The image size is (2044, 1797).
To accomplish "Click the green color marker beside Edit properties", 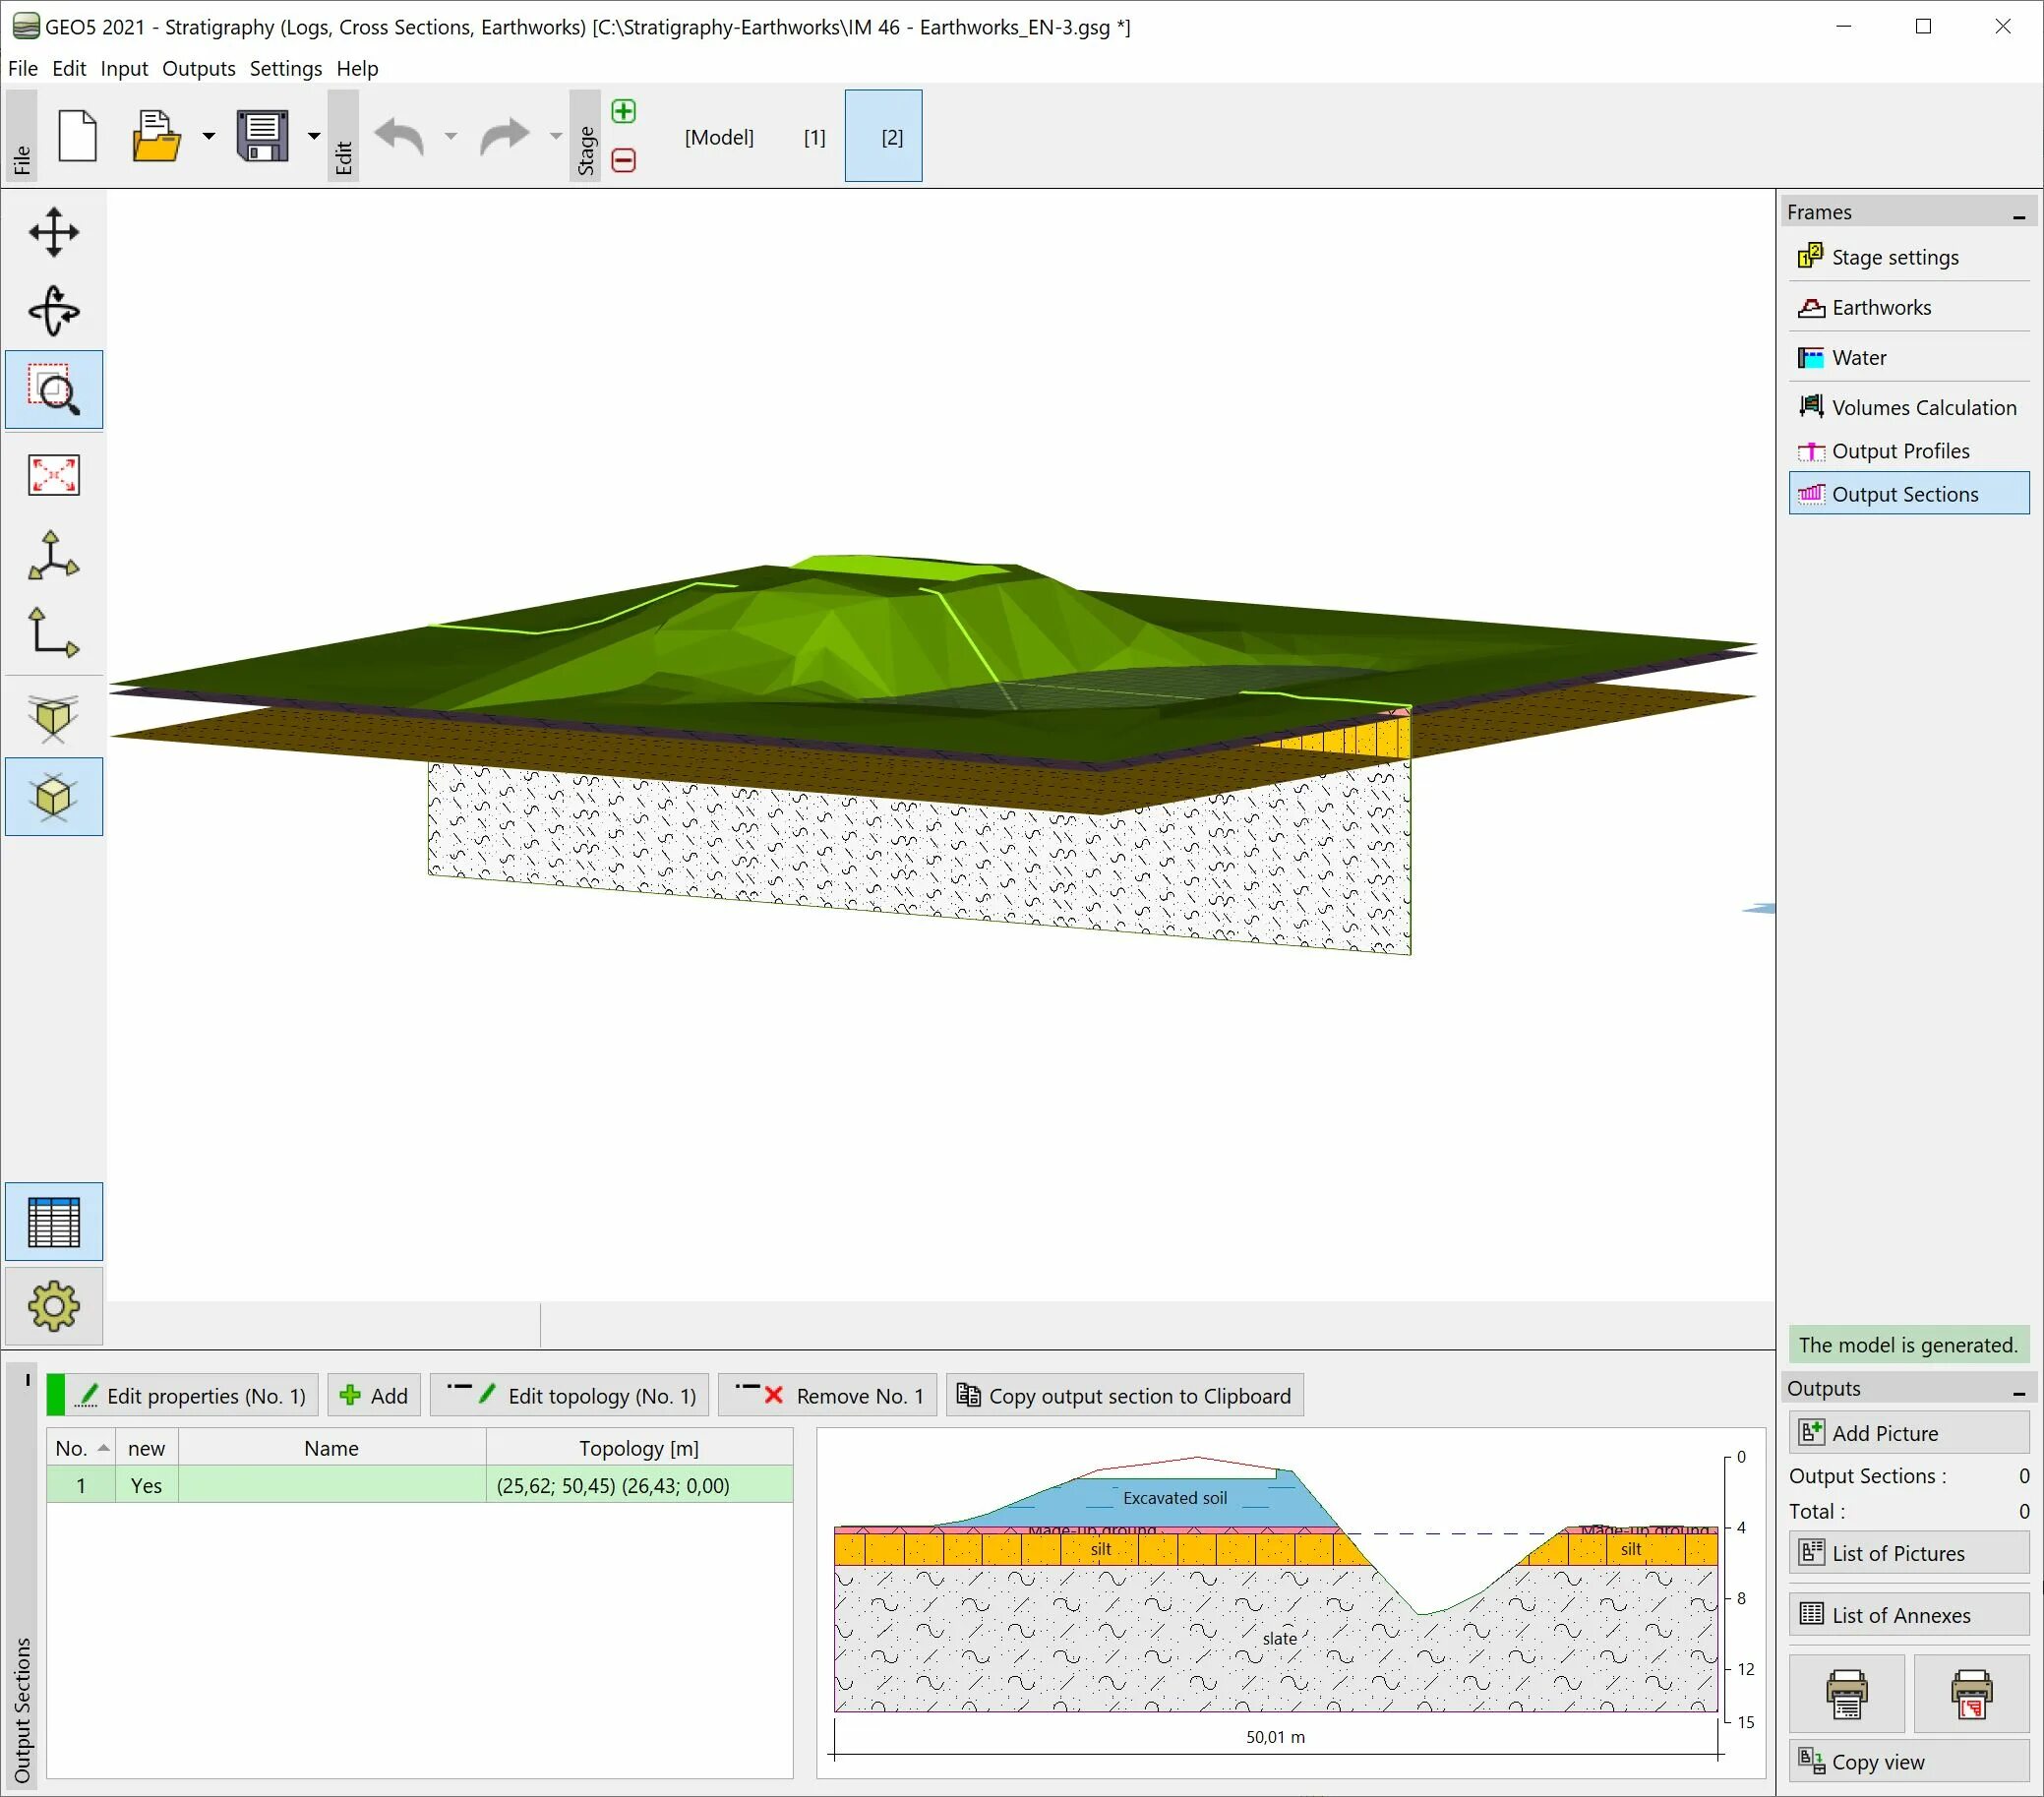I will [56, 1395].
